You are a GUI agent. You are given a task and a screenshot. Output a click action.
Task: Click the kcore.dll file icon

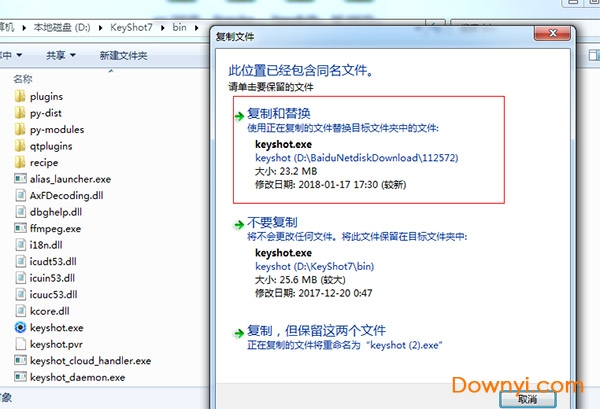click(x=20, y=311)
